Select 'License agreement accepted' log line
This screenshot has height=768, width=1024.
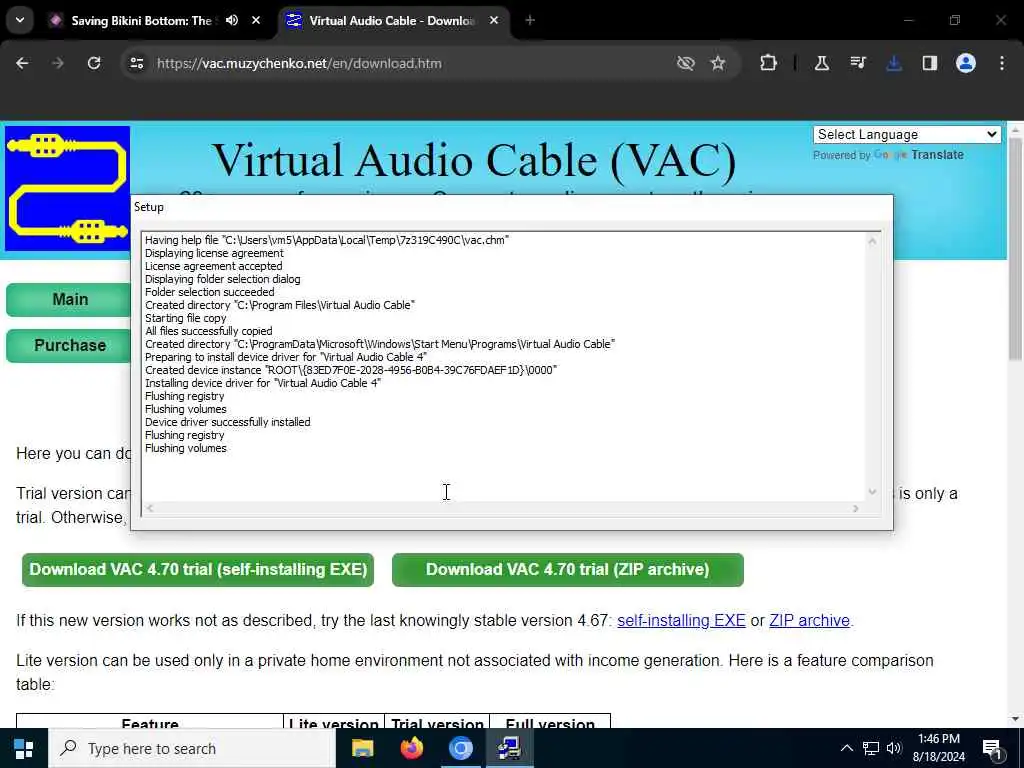tap(214, 266)
